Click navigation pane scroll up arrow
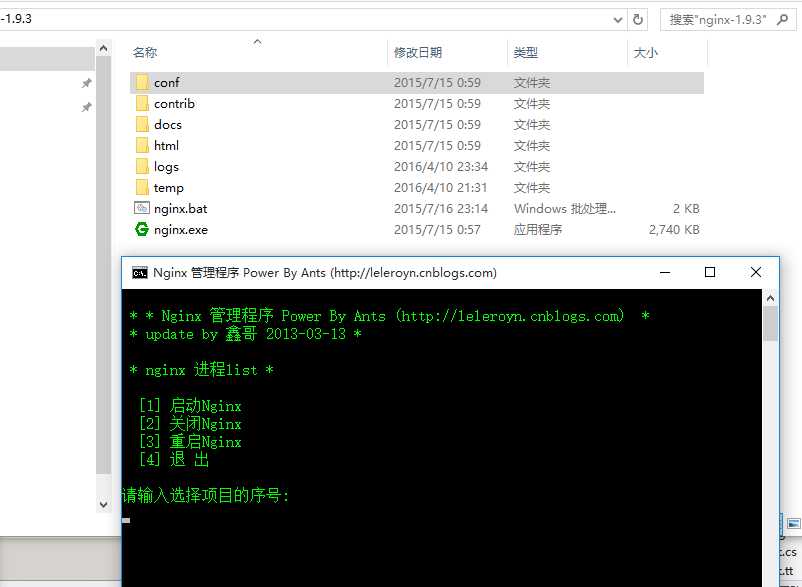The height and width of the screenshot is (587, 802). click(x=103, y=49)
